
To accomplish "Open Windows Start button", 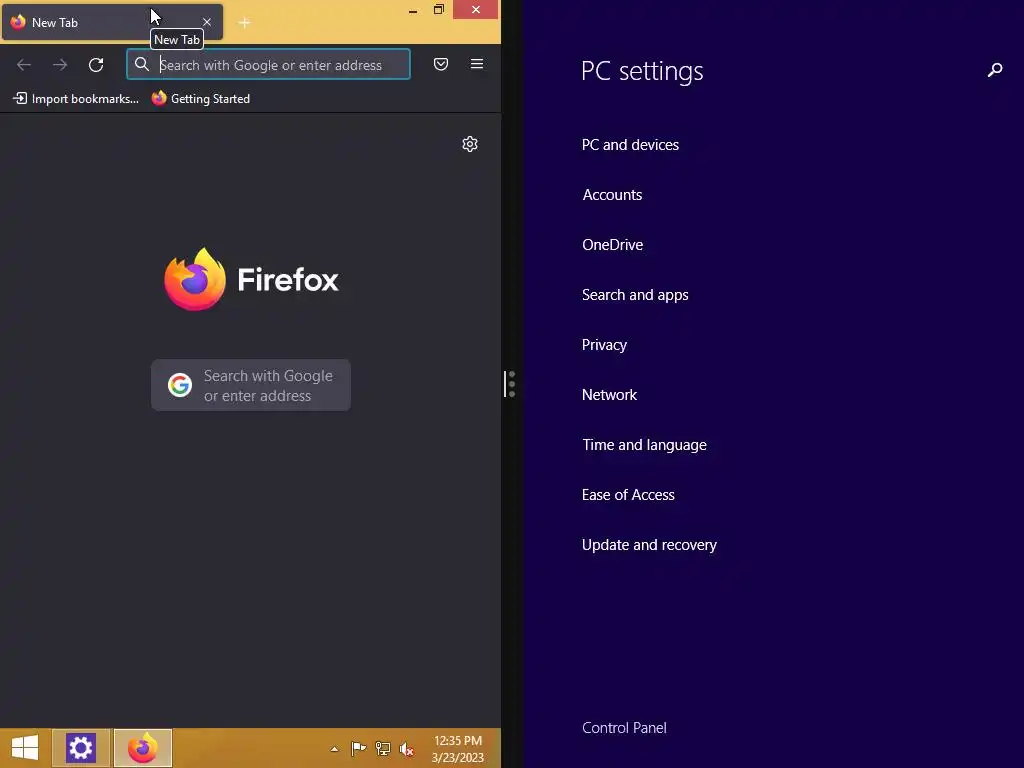I will [25, 748].
